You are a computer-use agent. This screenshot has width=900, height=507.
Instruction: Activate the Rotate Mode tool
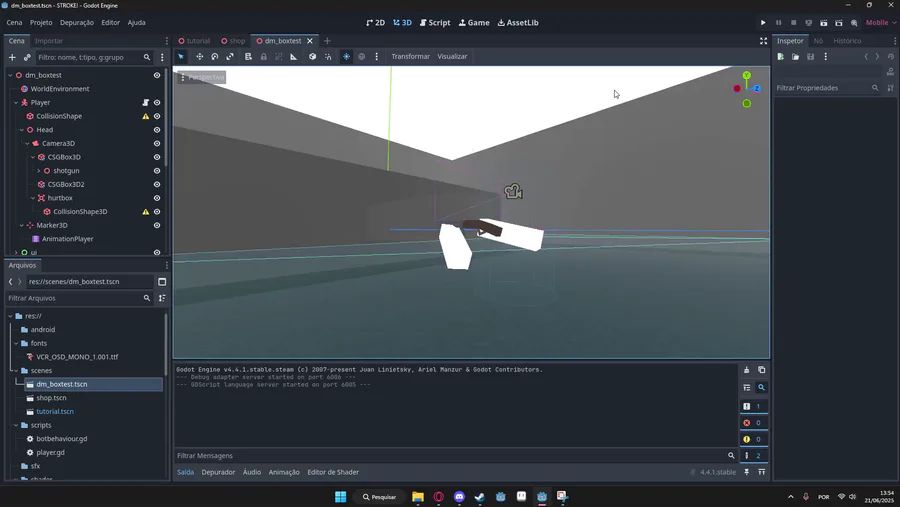point(215,56)
